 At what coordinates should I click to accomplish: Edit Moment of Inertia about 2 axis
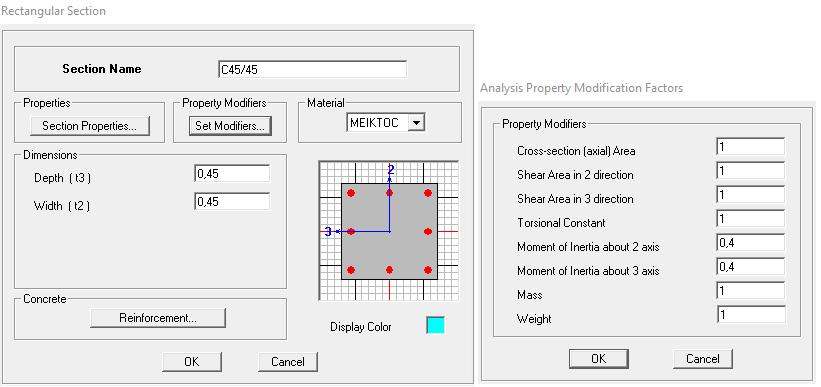751,242
